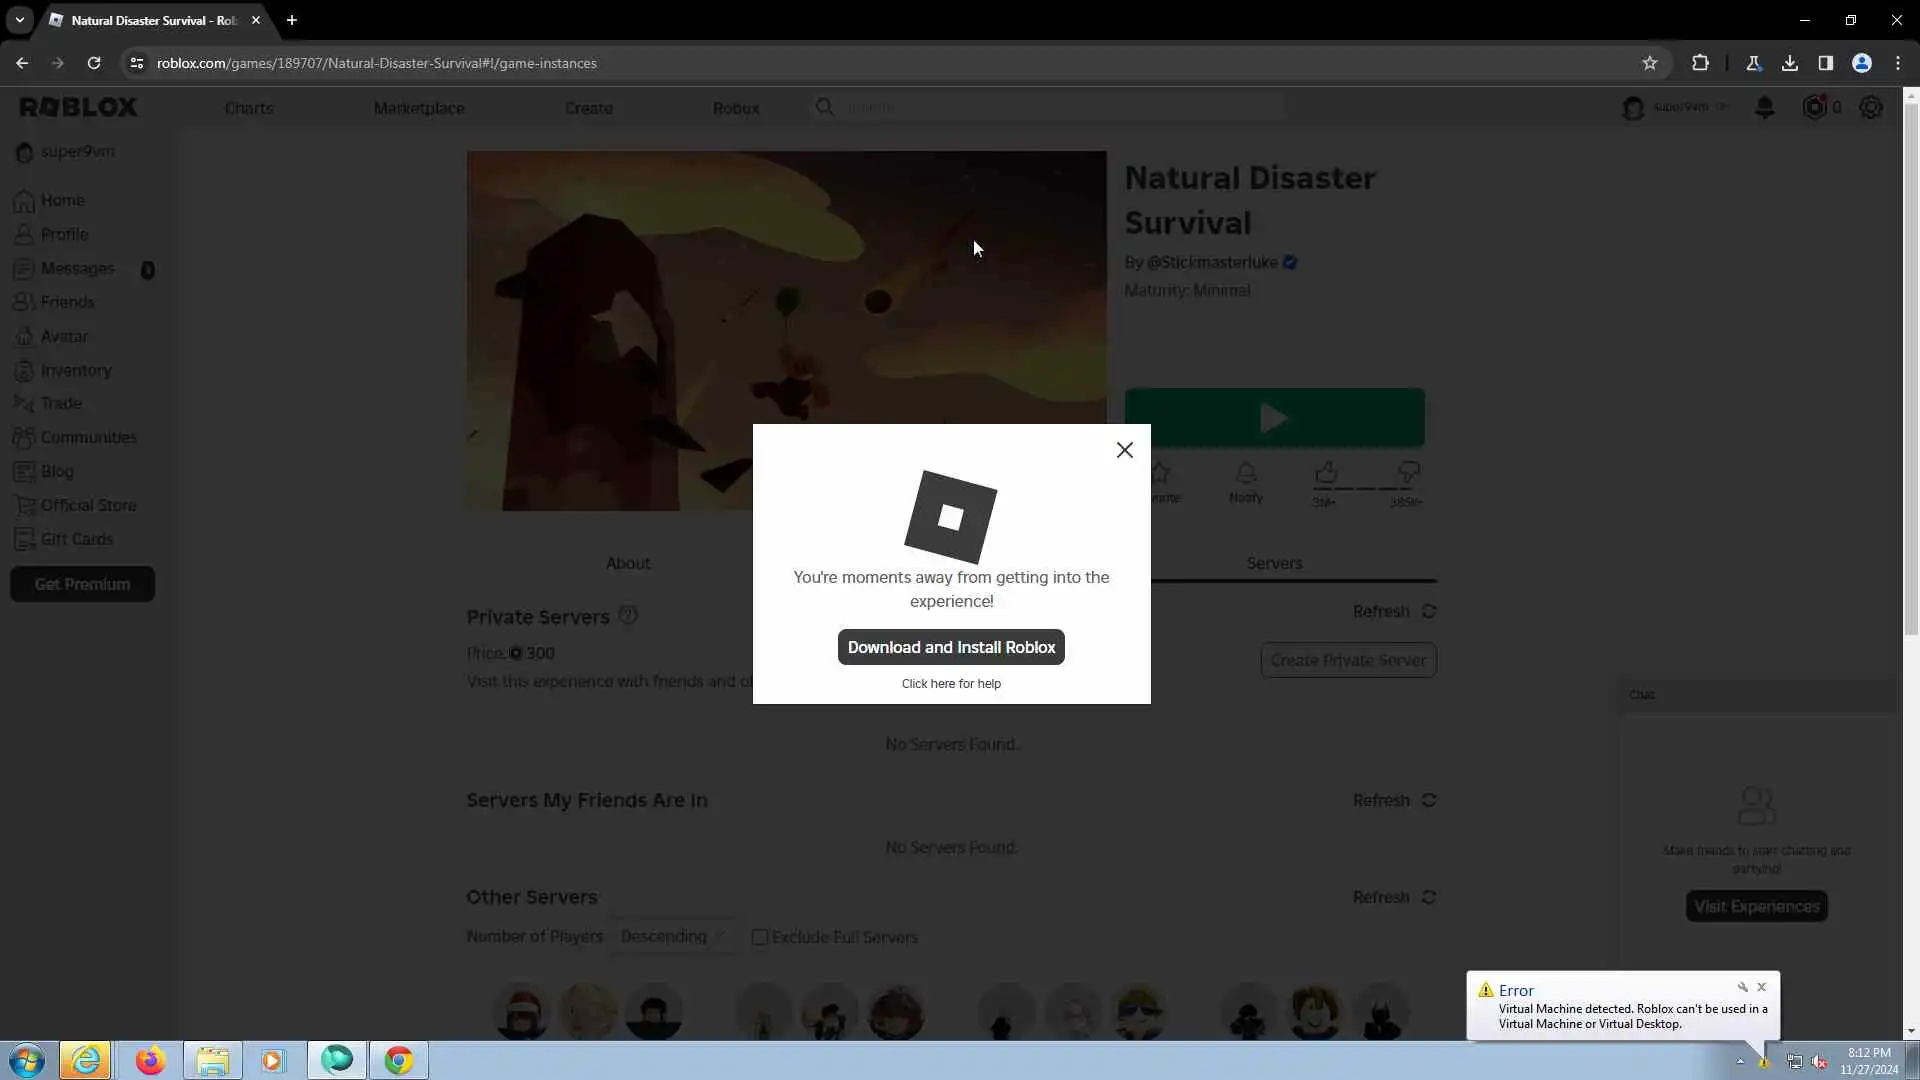Open the settings gear icon

pyautogui.click(x=1871, y=107)
